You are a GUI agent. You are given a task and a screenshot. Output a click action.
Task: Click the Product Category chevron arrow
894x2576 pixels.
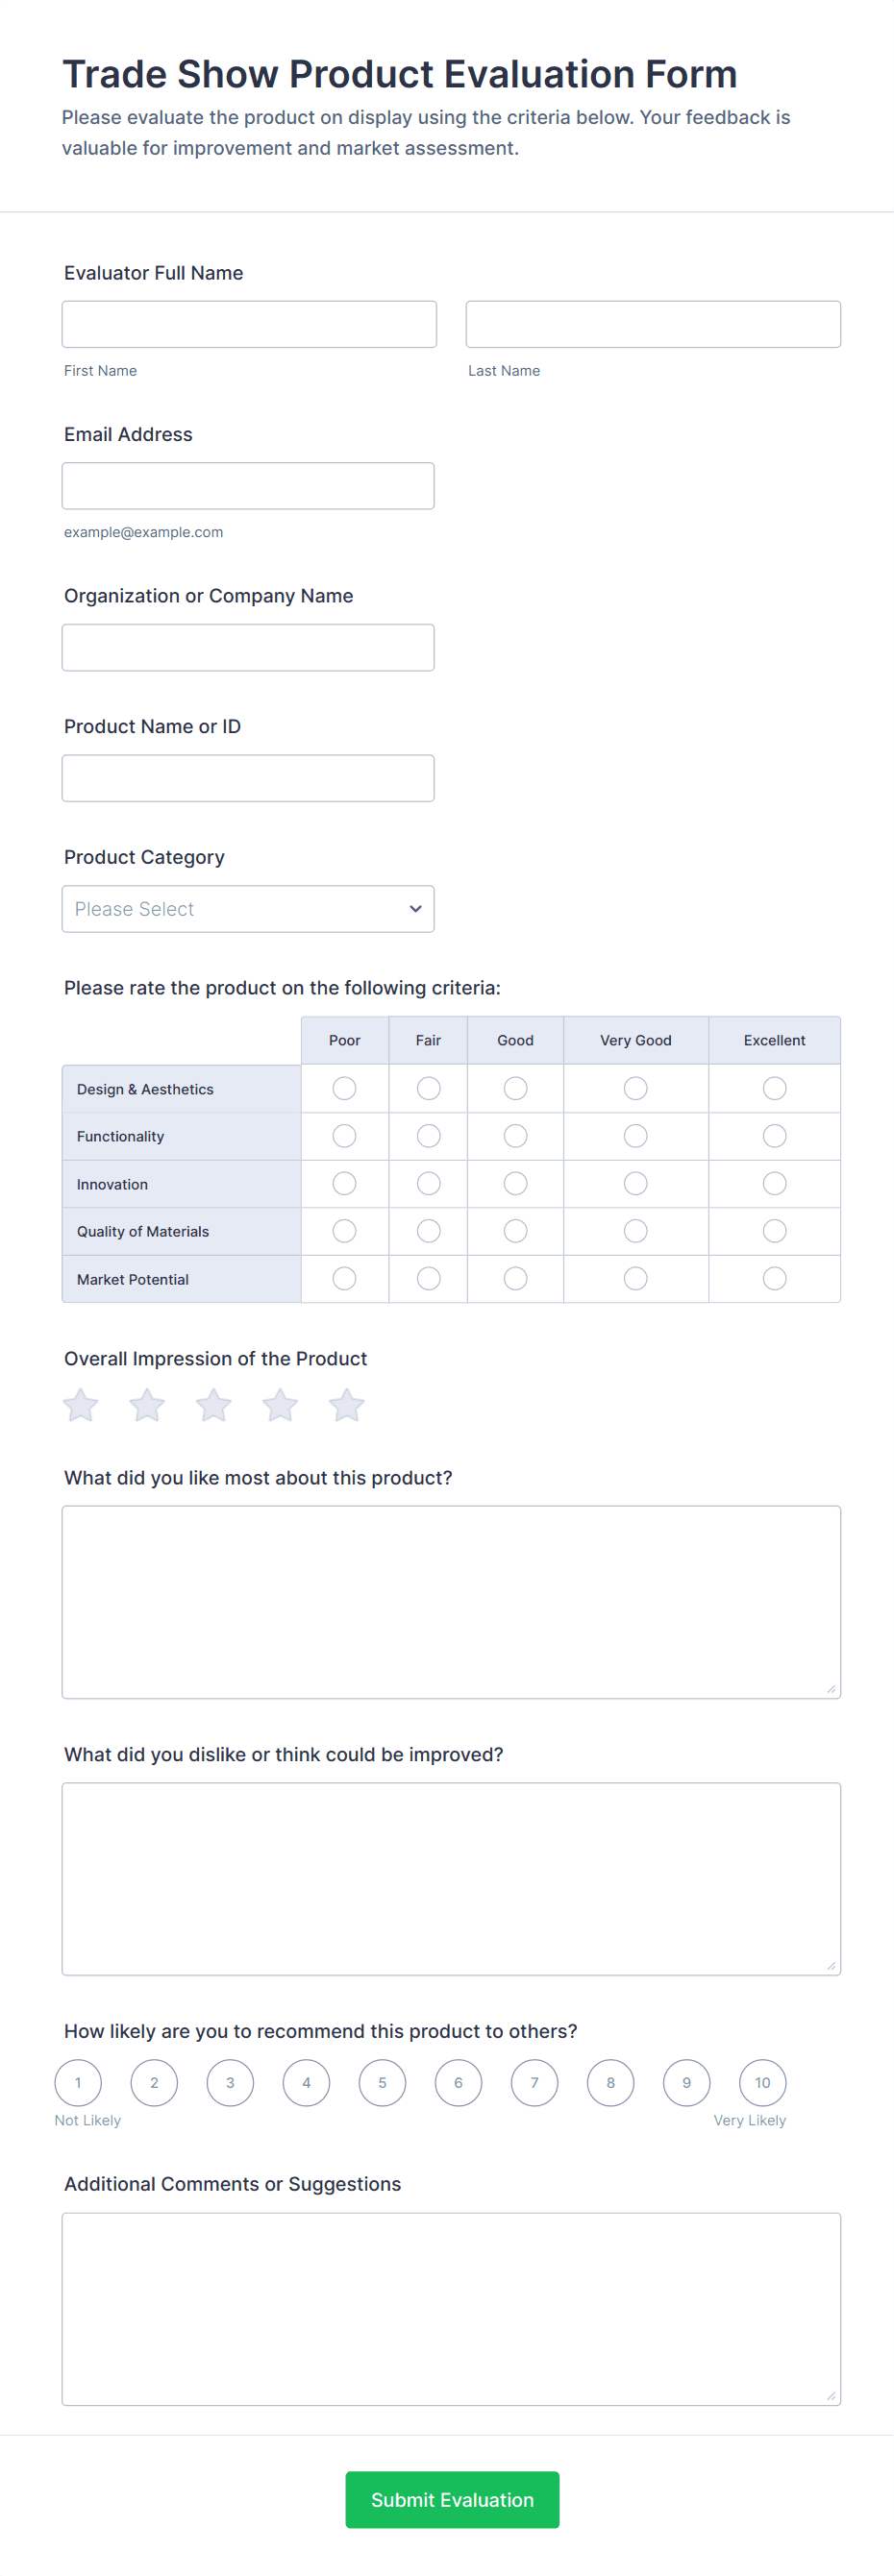point(415,909)
